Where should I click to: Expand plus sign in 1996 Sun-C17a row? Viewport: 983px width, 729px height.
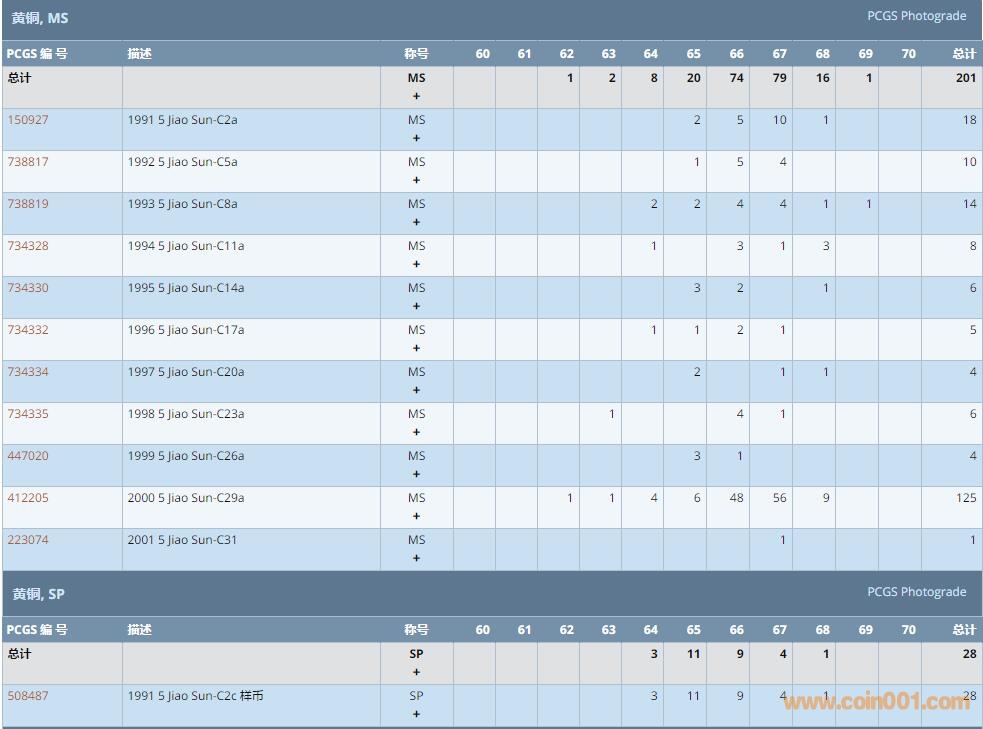click(416, 349)
